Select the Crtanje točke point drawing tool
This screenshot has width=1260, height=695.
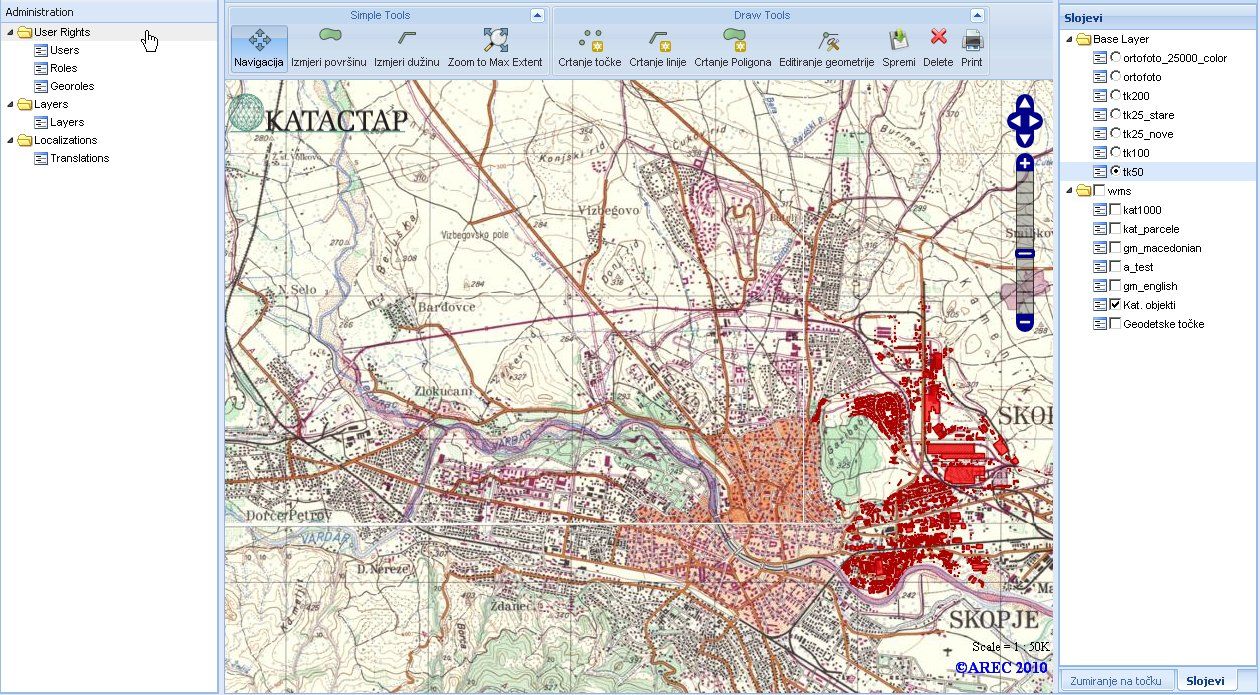[x=590, y=40]
